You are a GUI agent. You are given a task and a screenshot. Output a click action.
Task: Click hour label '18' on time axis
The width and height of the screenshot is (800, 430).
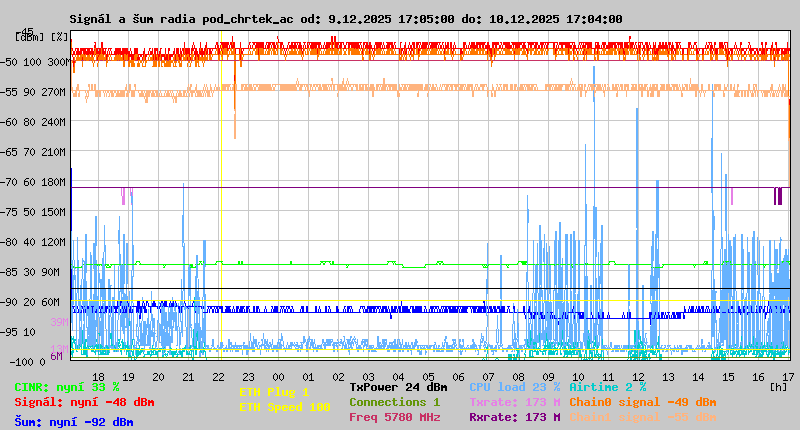pos(98,377)
